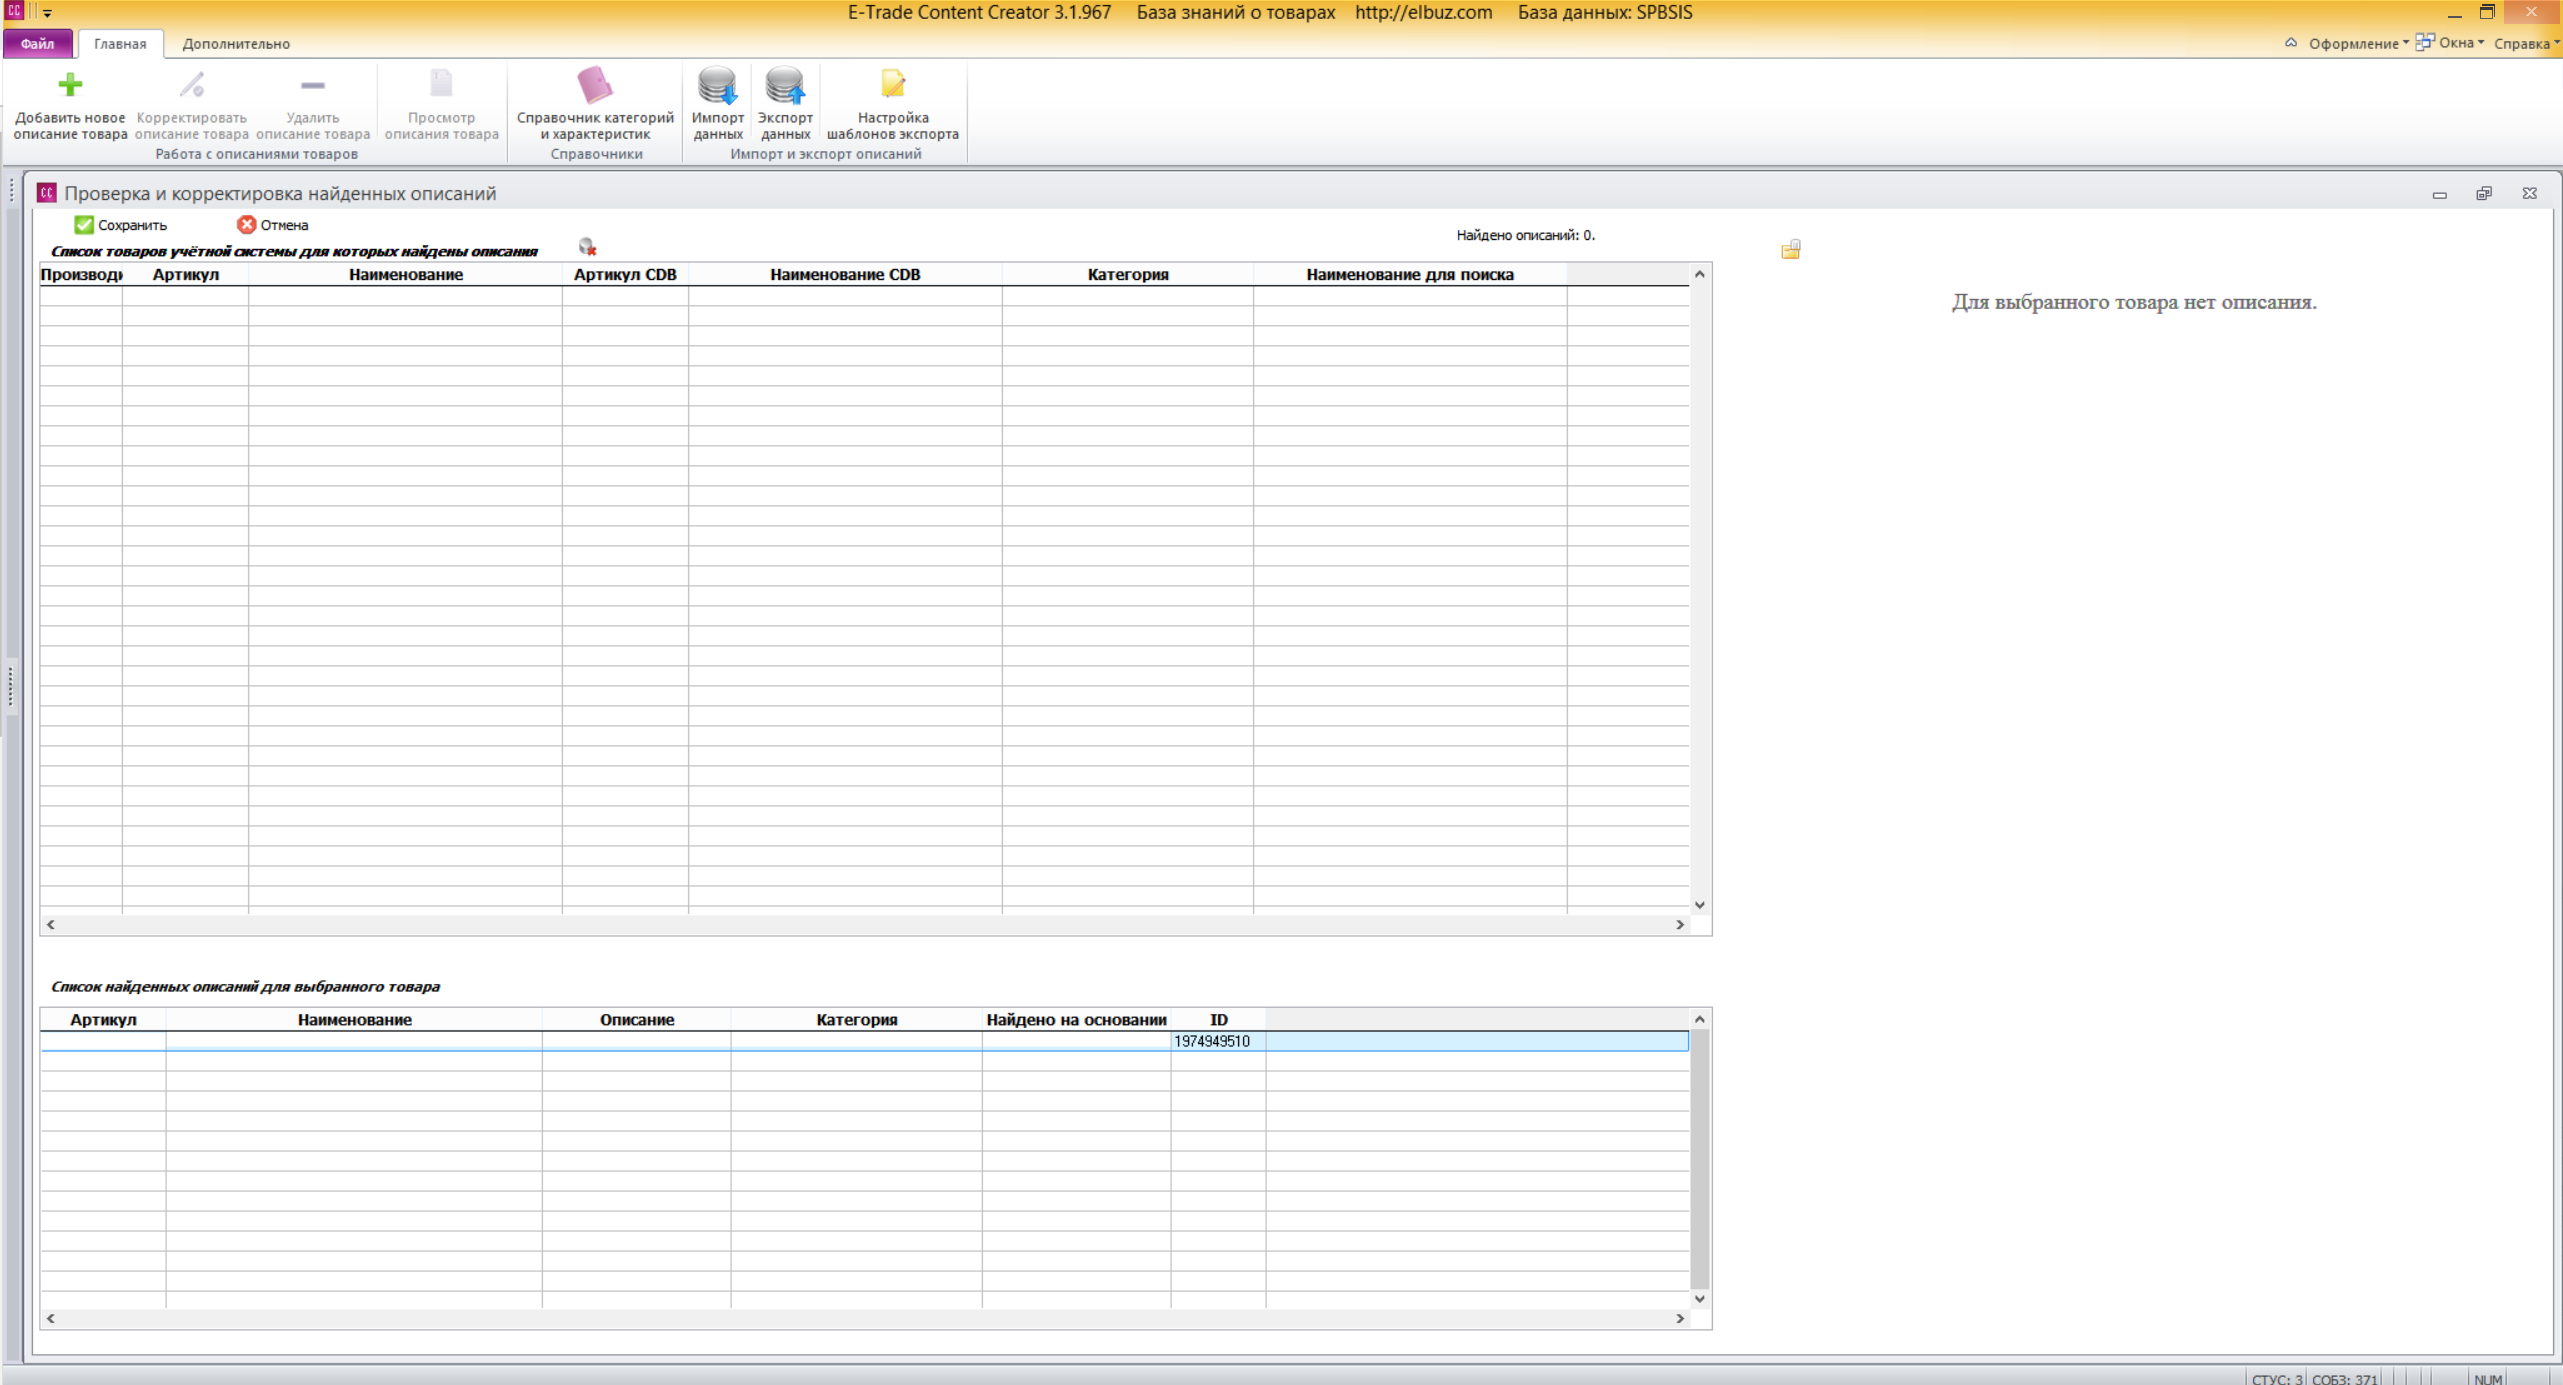Click the http://elbuz.com link in title
Viewport: 2563px width, 1385px height.
(x=1423, y=13)
